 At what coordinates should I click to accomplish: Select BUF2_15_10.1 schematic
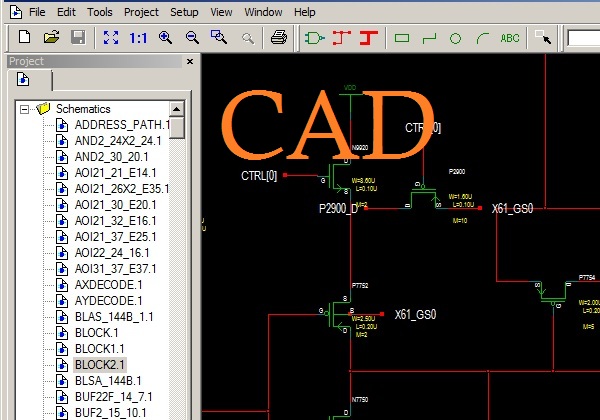[110, 413]
